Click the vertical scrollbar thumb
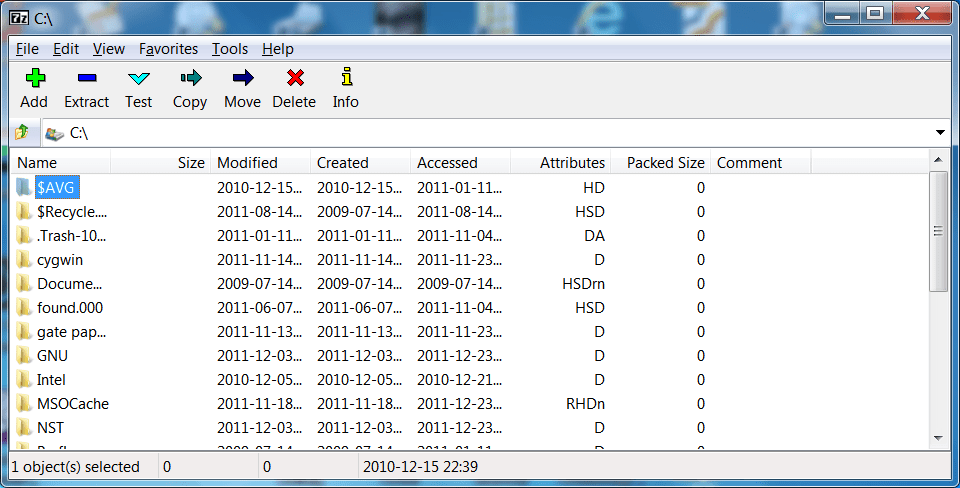Image resolution: width=960 pixels, height=488 pixels. pos(938,231)
